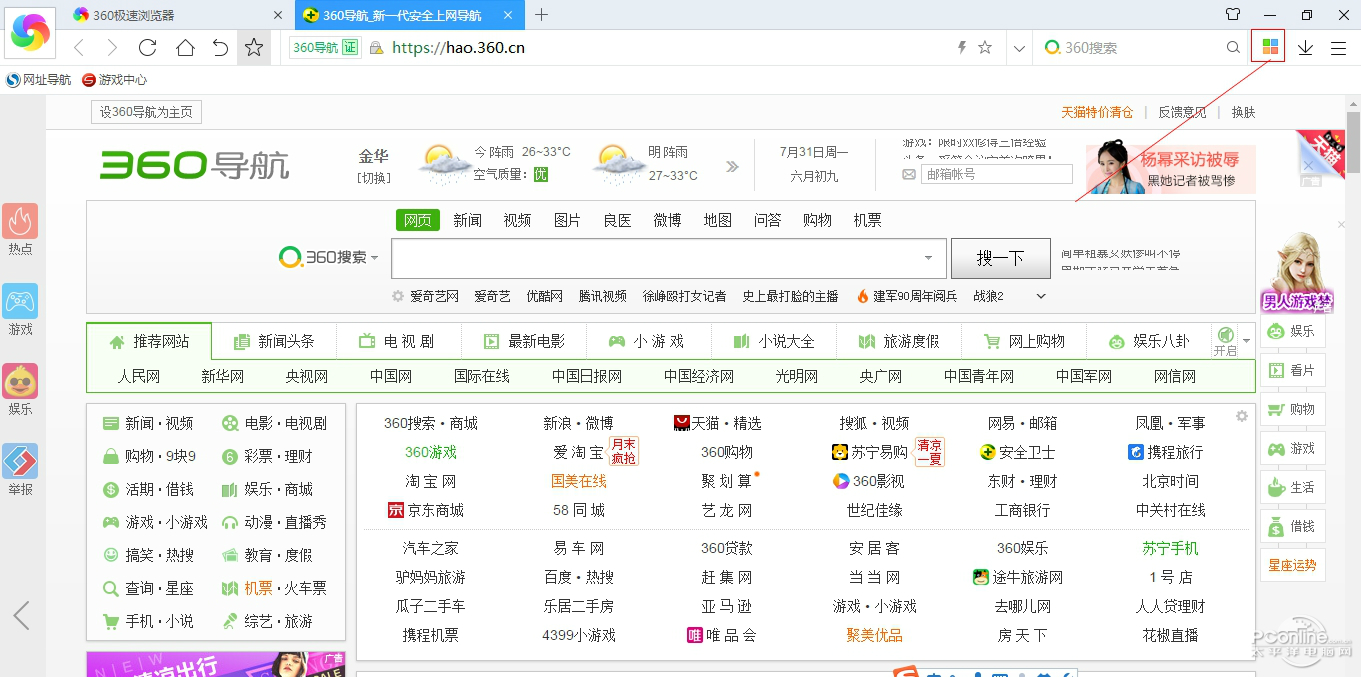Screen dimensions: 1361x677
Task: Open 游戏中心 bookmark
Action: [114, 80]
